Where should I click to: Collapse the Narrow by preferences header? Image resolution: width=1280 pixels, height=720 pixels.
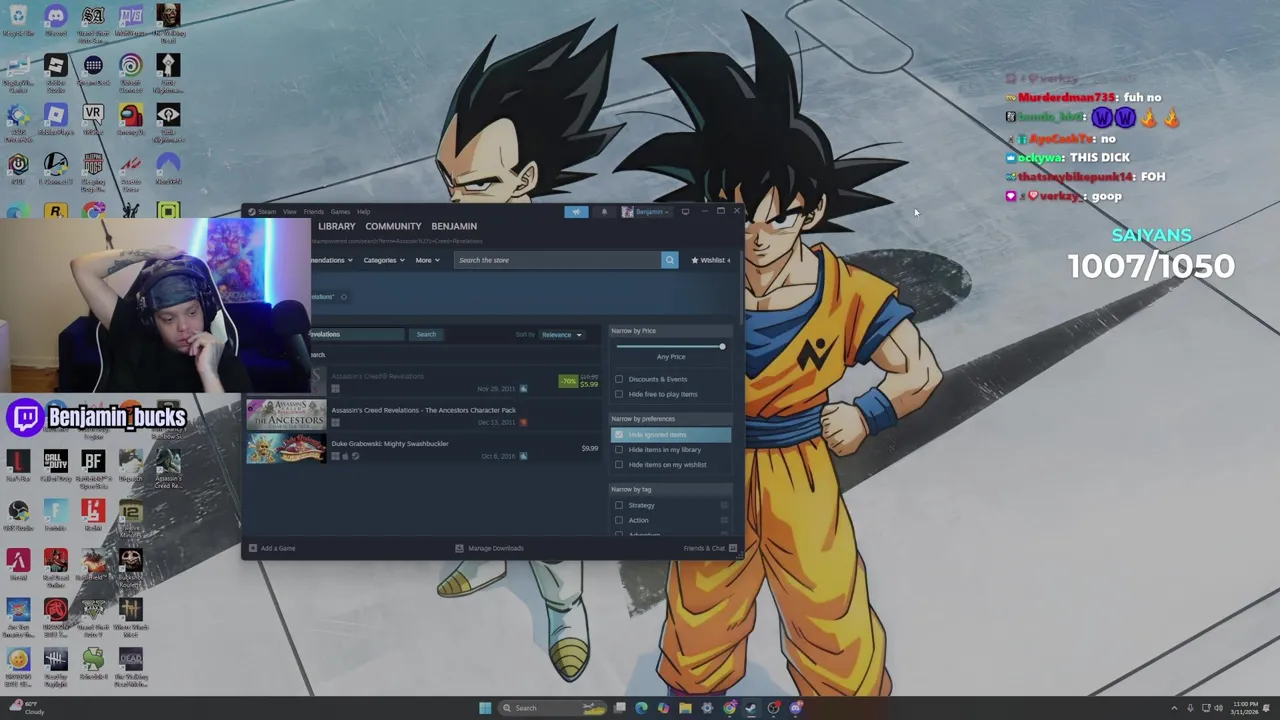pyautogui.click(x=671, y=419)
